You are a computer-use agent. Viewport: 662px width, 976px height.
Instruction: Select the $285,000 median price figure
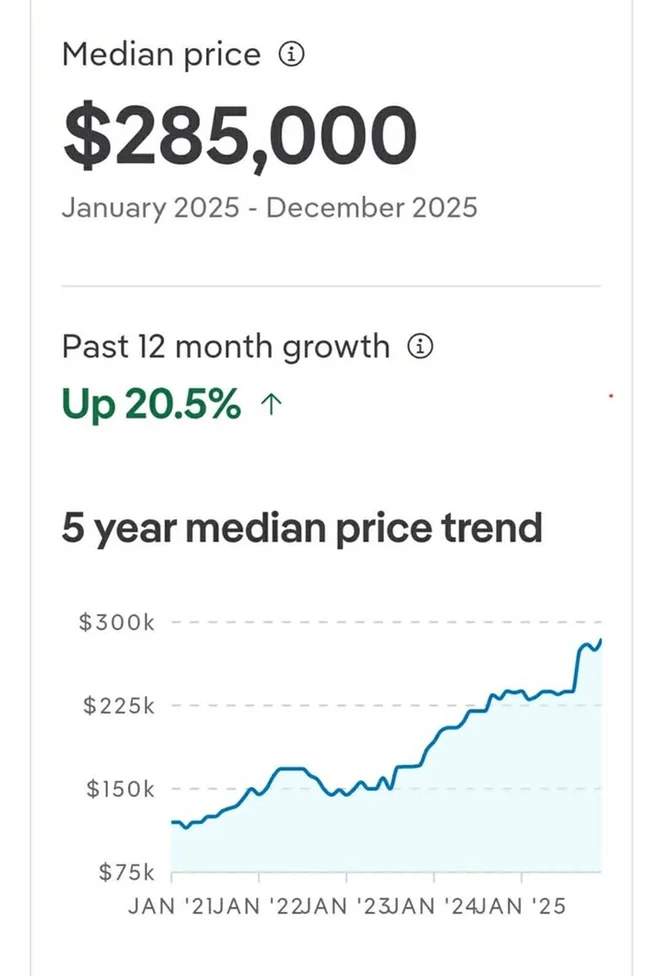pos(239,137)
